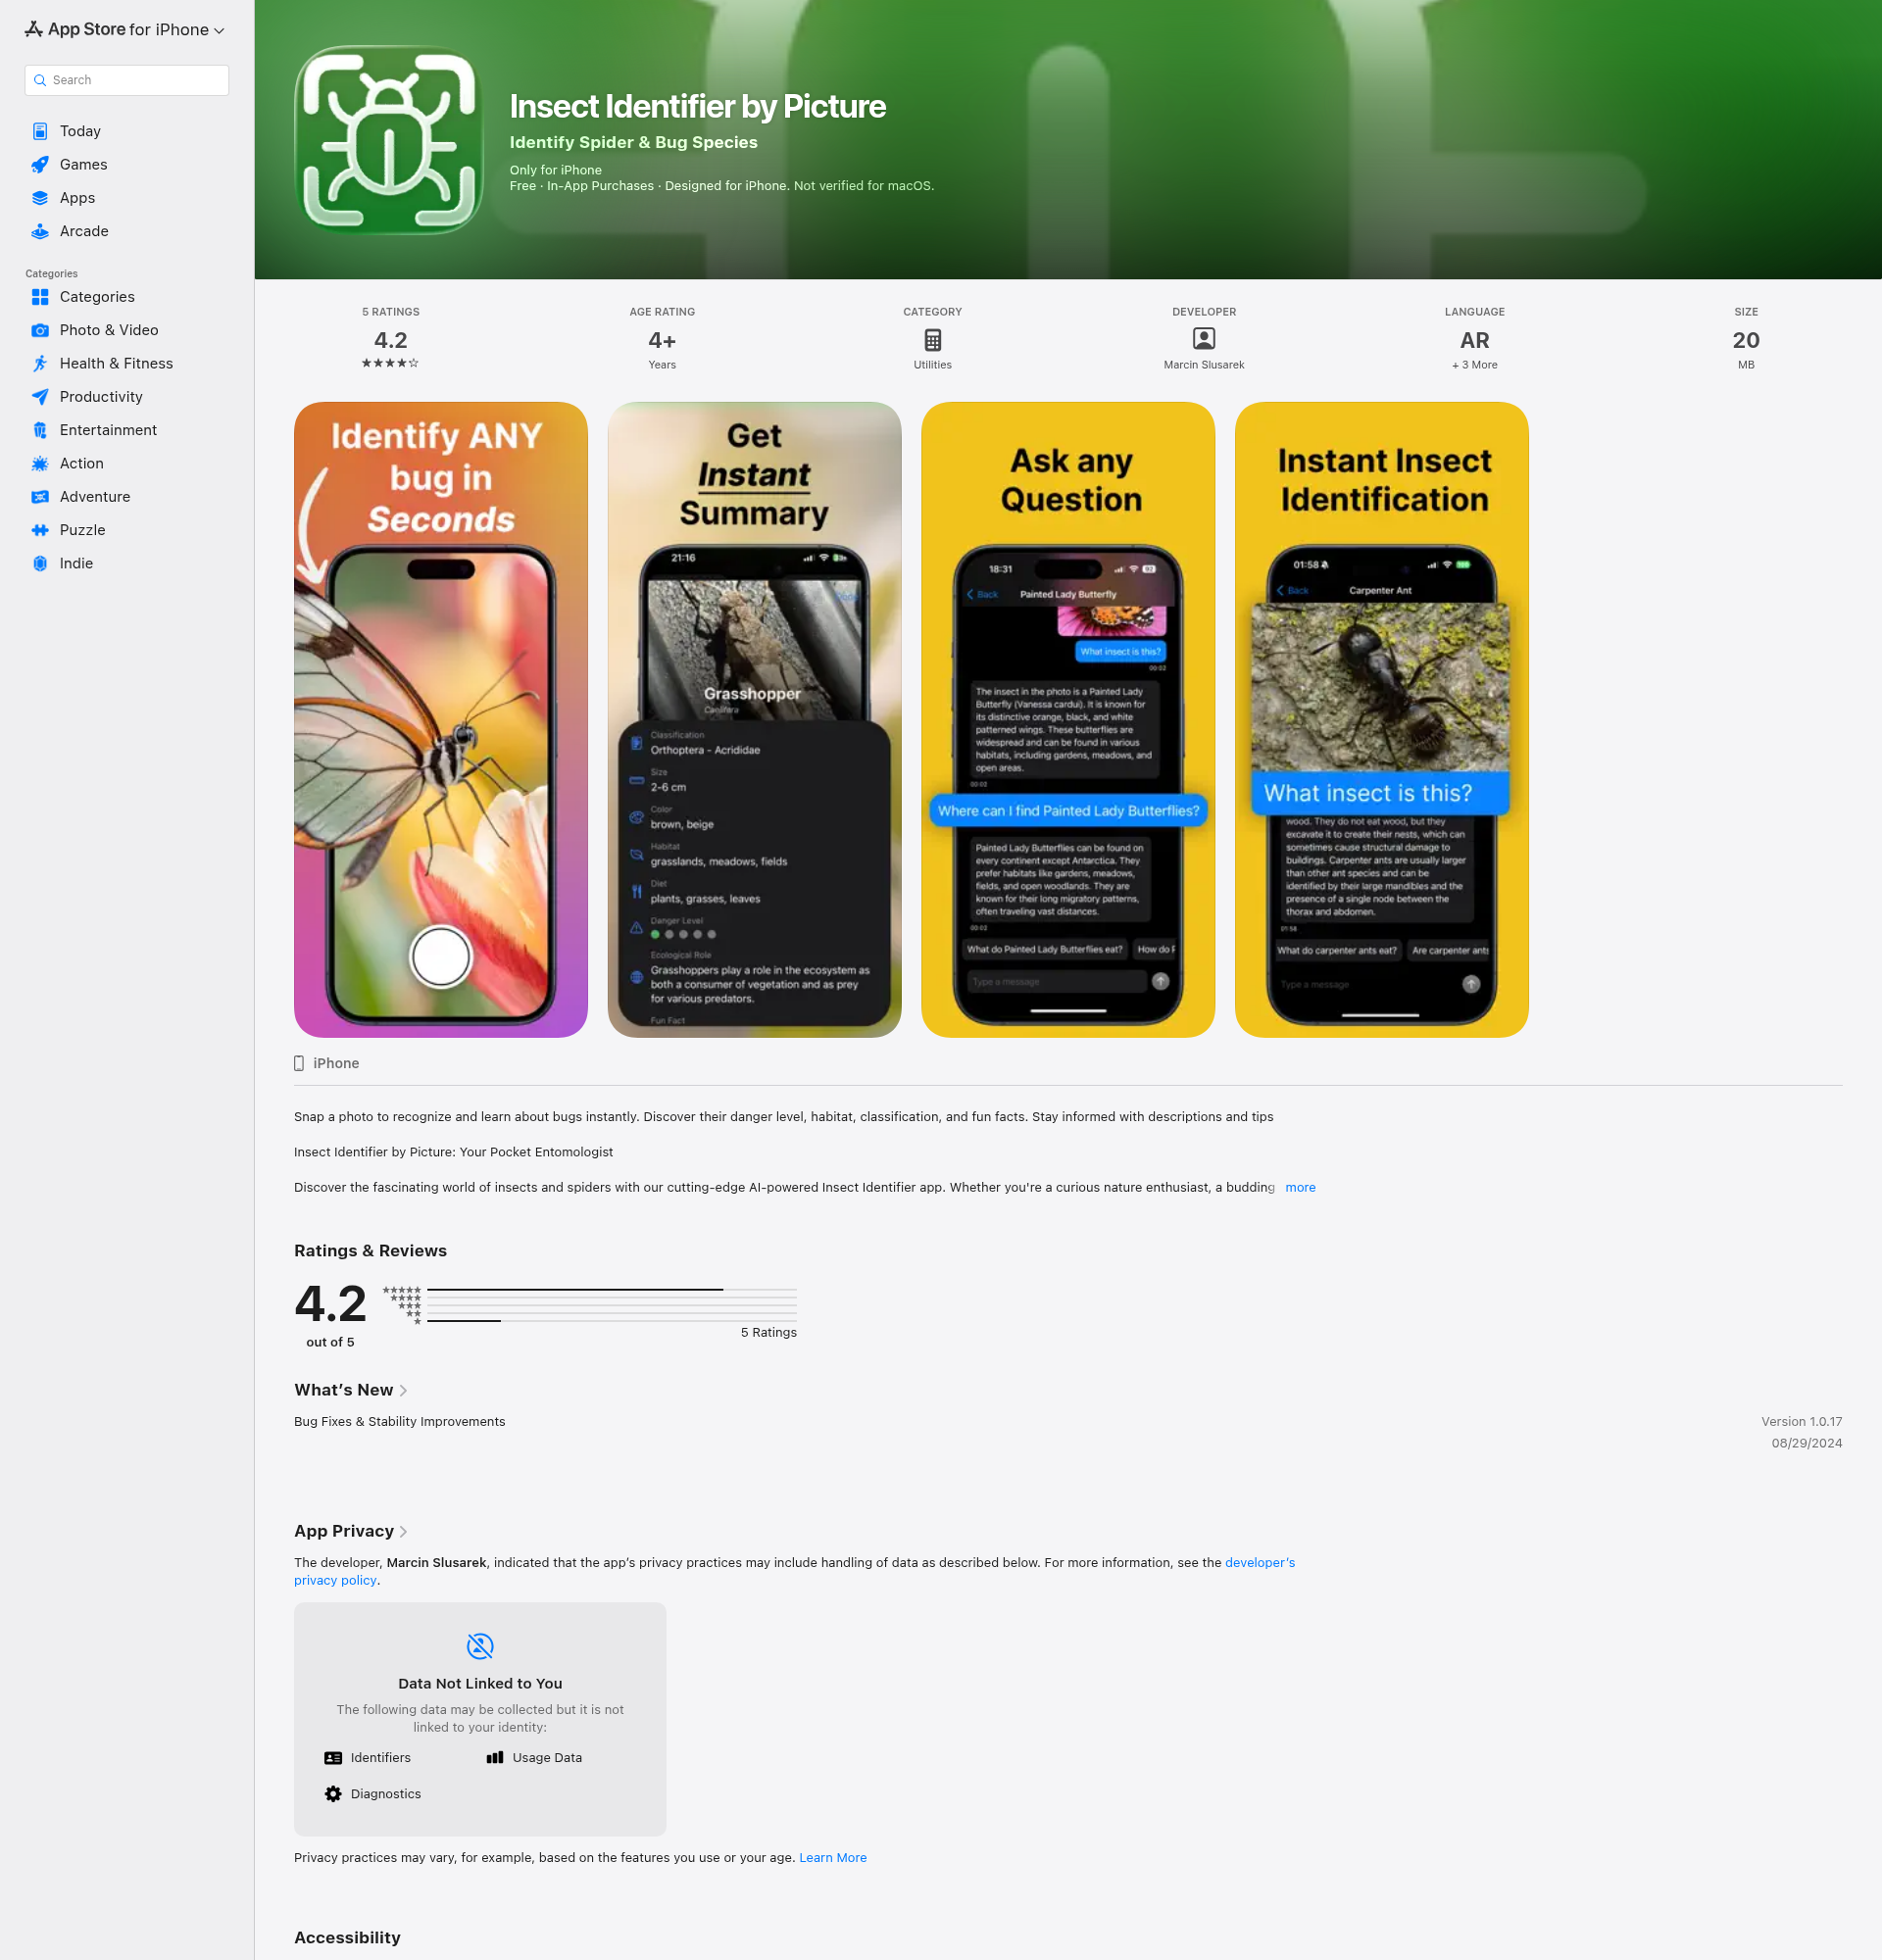Click the 5 Ratings count text
Viewport: 1882px width, 1960px height.
point(768,1332)
